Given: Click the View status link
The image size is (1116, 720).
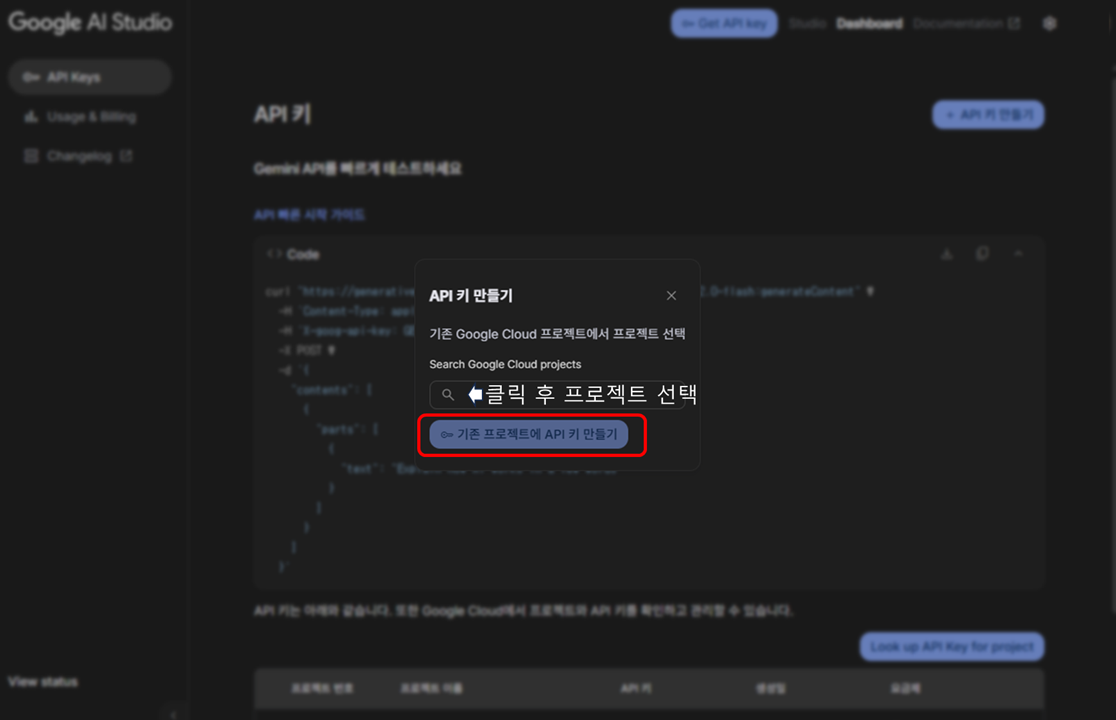Looking at the screenshot, I should click(x=43, y=682).
